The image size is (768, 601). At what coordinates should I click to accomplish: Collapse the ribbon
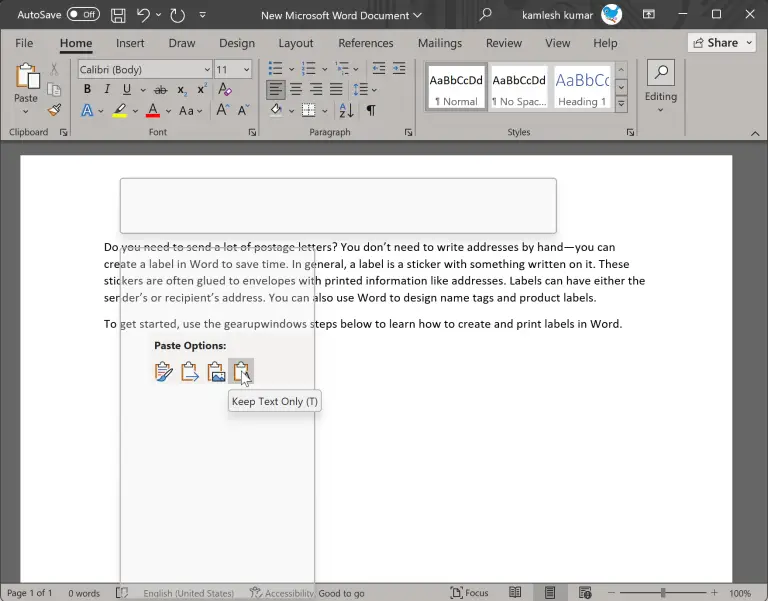[755, 133]
